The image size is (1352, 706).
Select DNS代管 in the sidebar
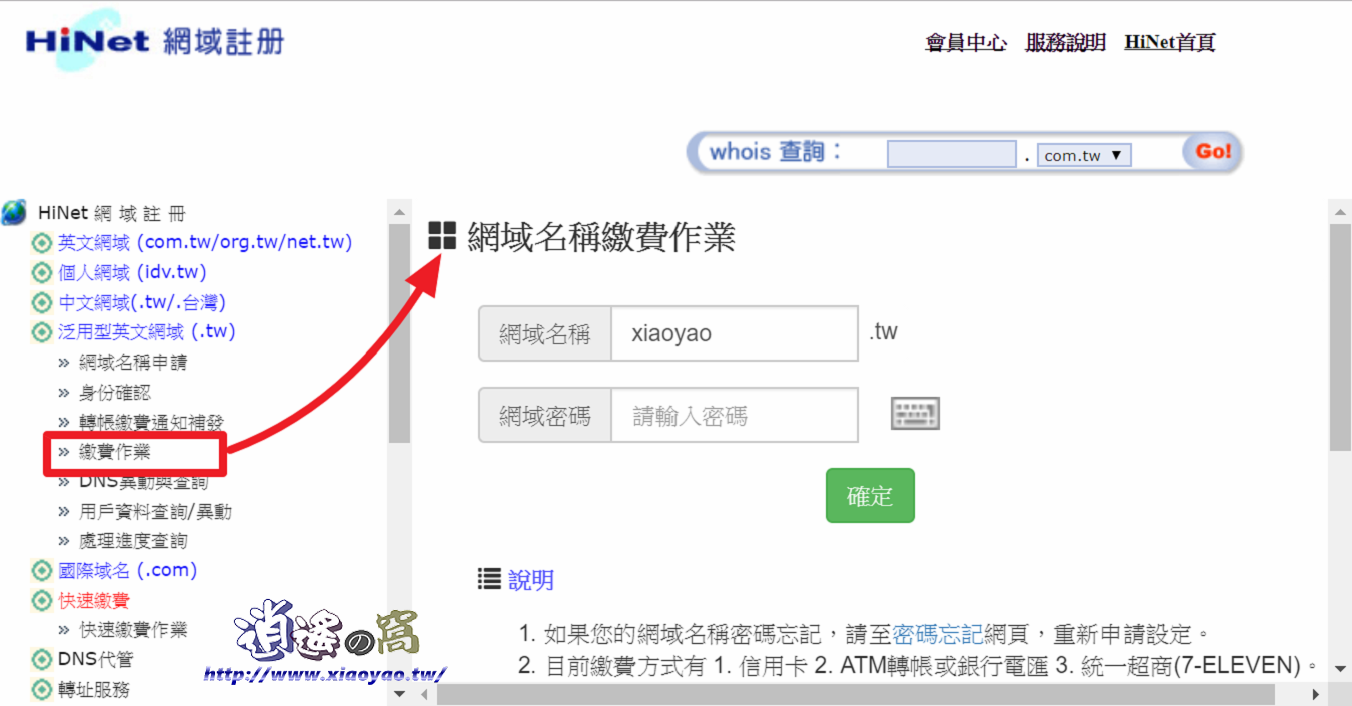95,660
